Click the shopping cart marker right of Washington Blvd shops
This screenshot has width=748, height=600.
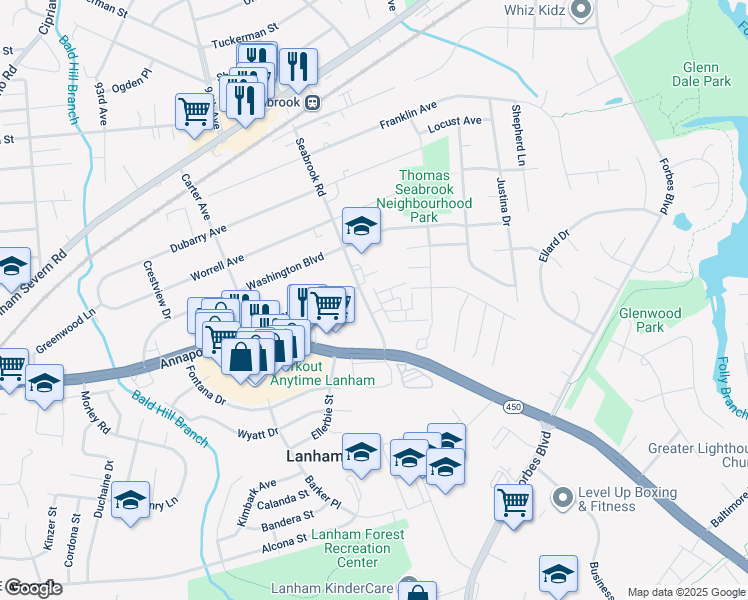coord(327,310)
